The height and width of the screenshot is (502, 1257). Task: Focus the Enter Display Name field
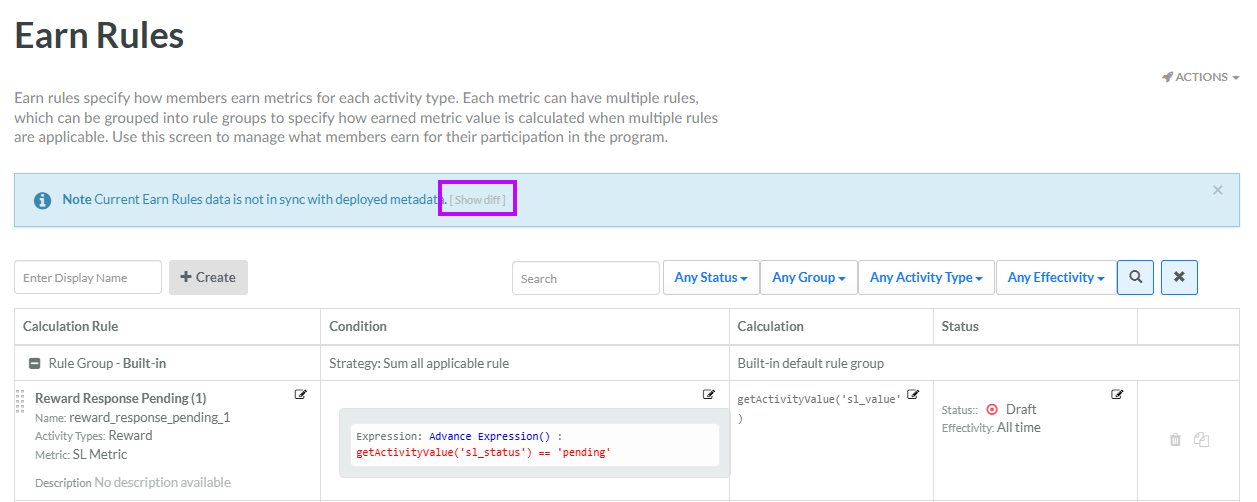coord(88,278)
